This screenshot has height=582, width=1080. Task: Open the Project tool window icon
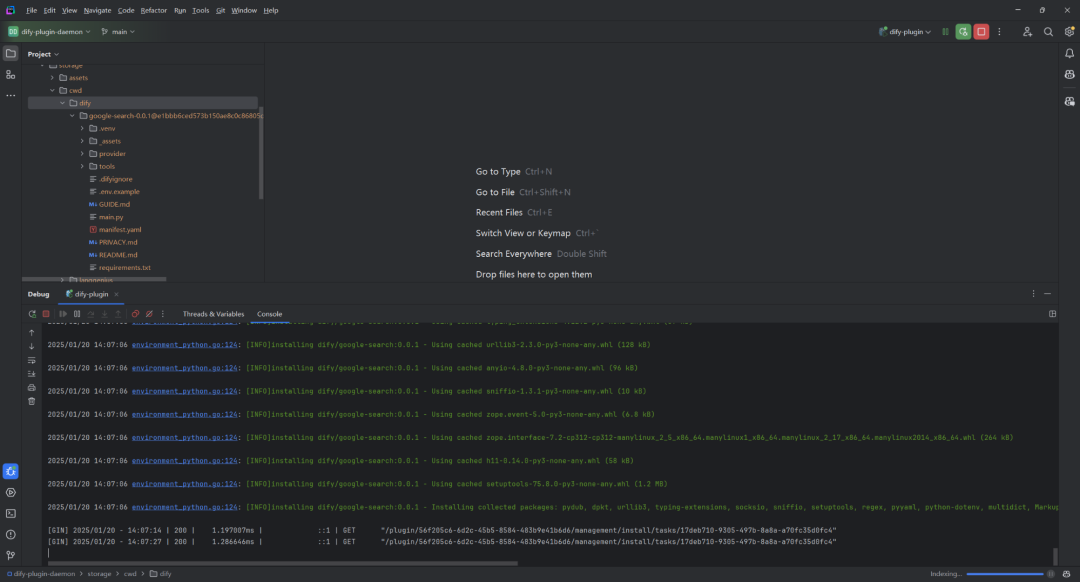click(x=11, y=53)
